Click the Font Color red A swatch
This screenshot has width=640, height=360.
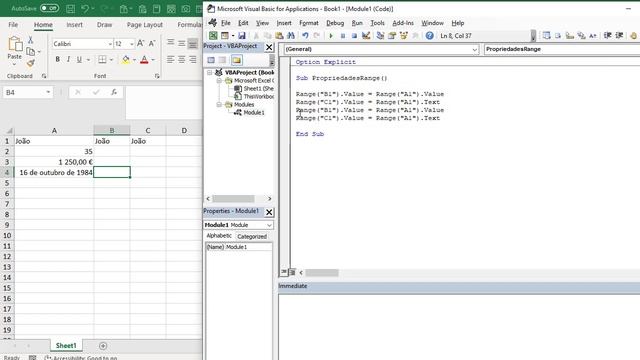coord(144,60)
